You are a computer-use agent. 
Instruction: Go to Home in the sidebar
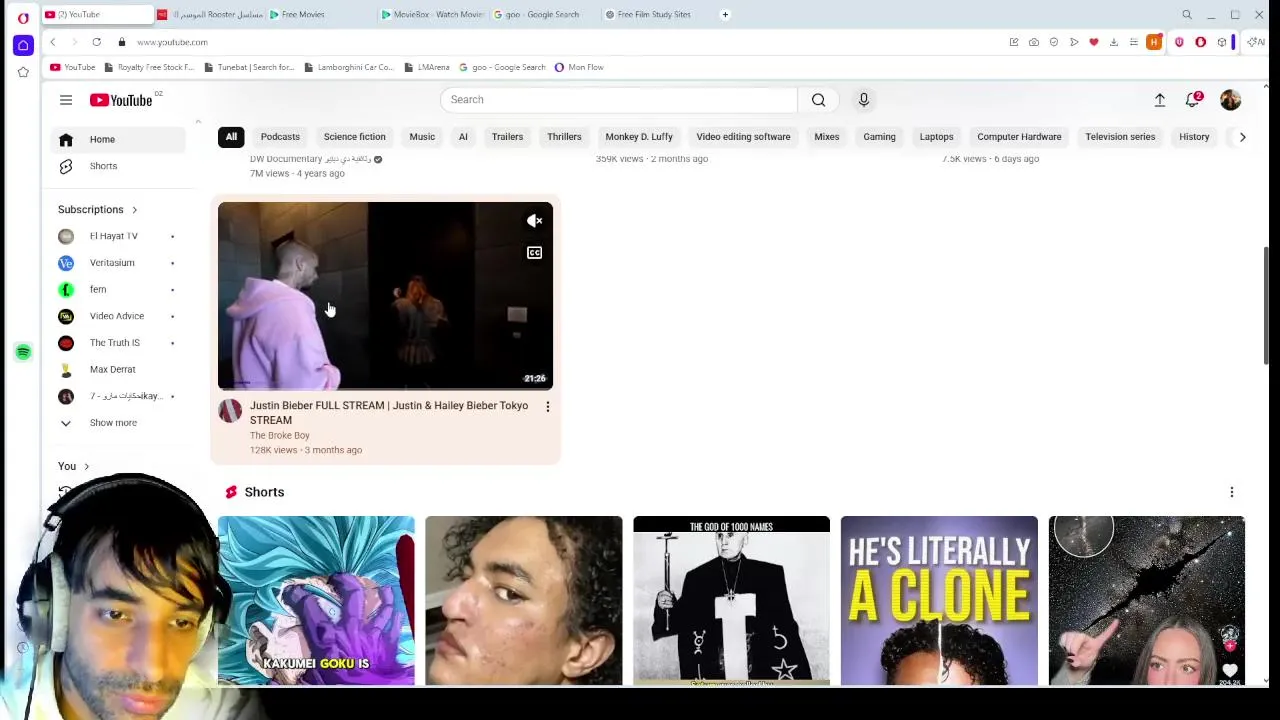[102, 139]
